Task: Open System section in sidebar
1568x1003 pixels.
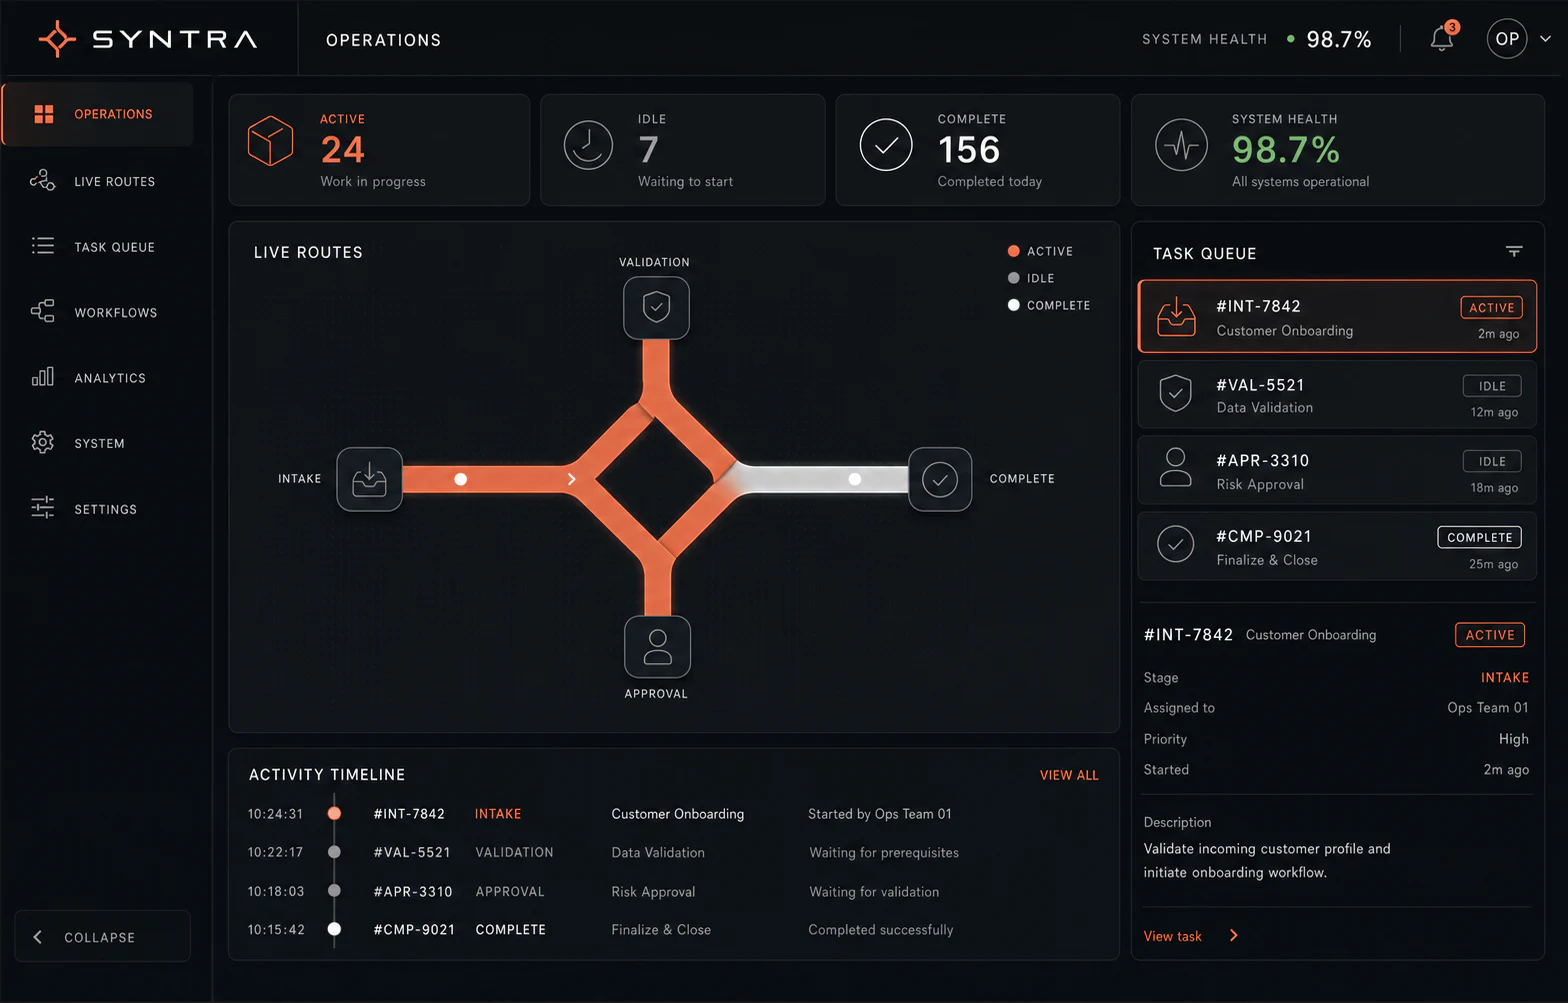Action: click(98, 443)
